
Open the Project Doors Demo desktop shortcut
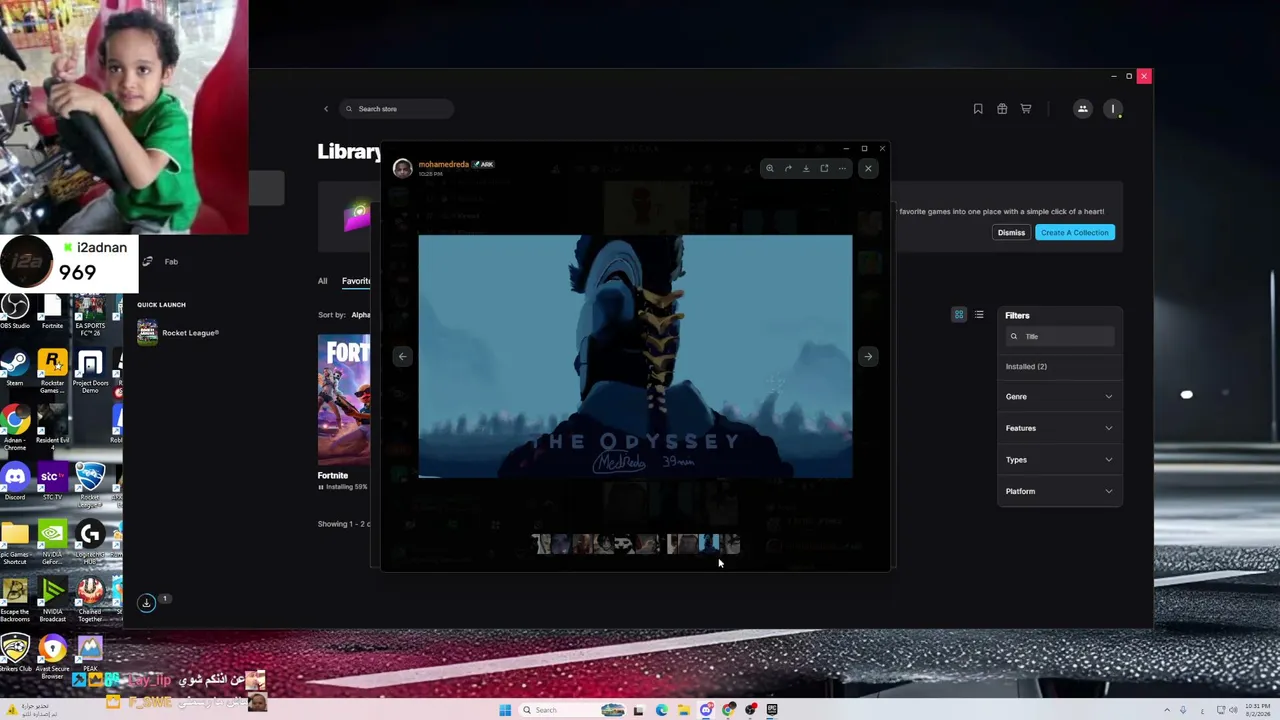coord(90,371)
